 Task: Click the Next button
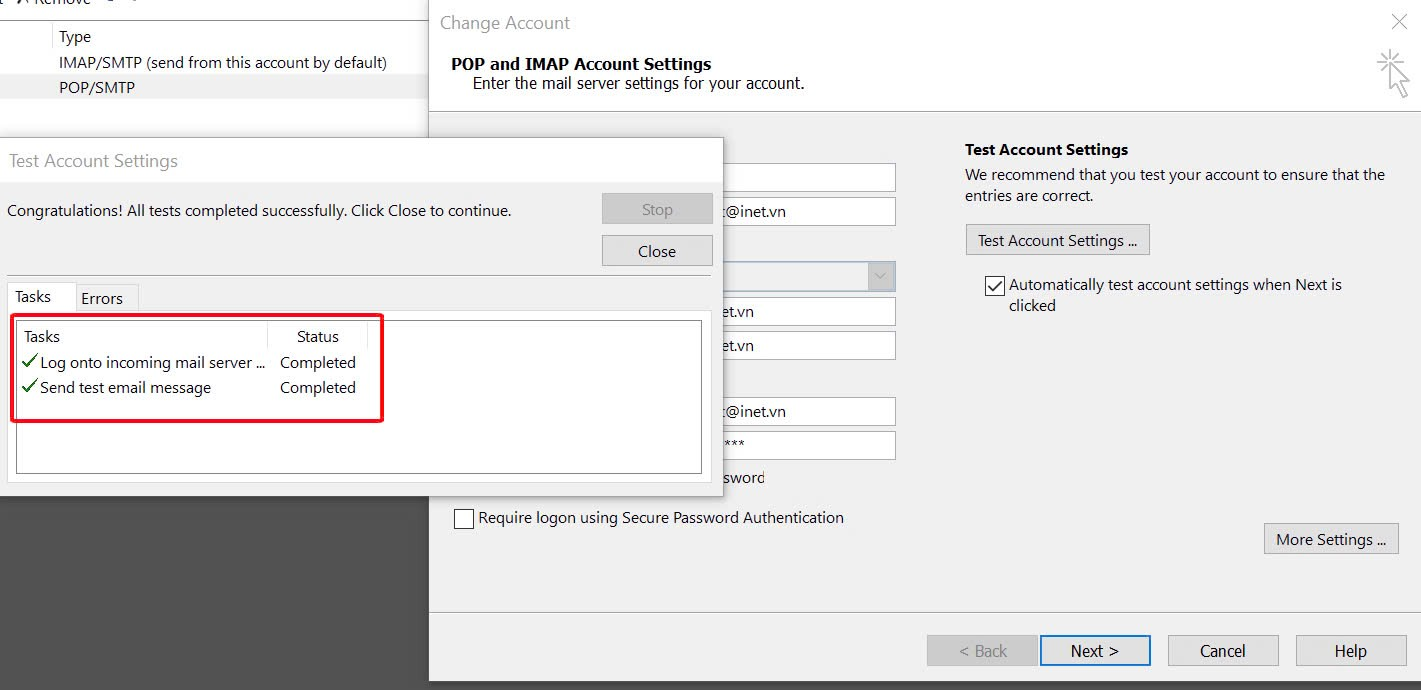[x=1095, y=651]
